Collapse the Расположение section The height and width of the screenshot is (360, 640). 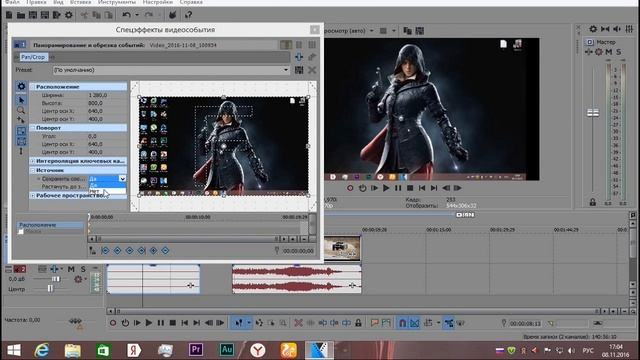coord(33,87)
